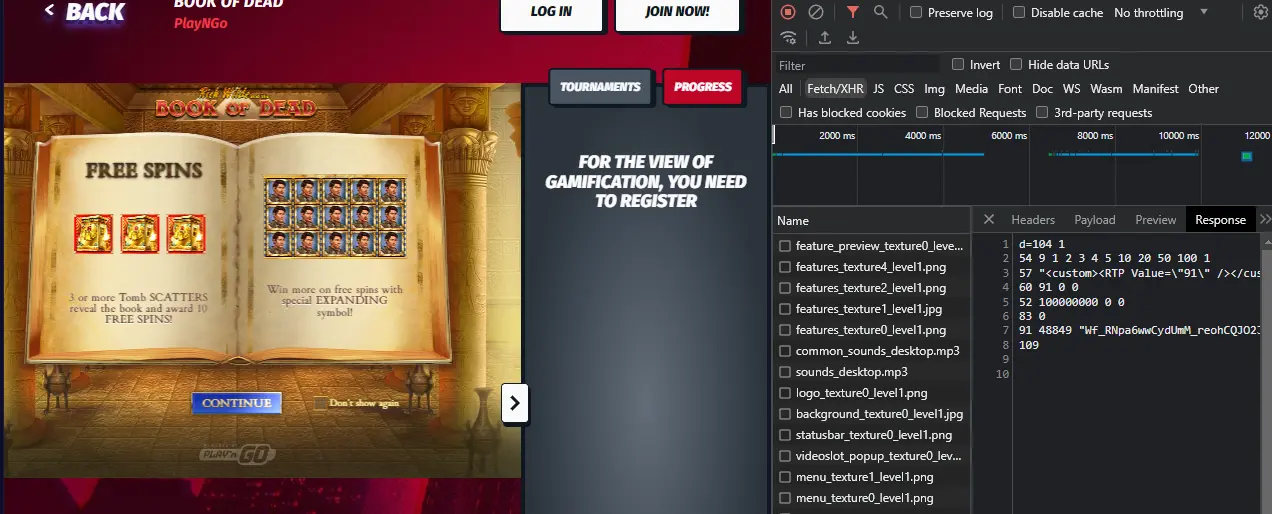1272x514 pixels.
Task: Select videoslot_popup_texture0 request row
Action: (x=871, y=456)
